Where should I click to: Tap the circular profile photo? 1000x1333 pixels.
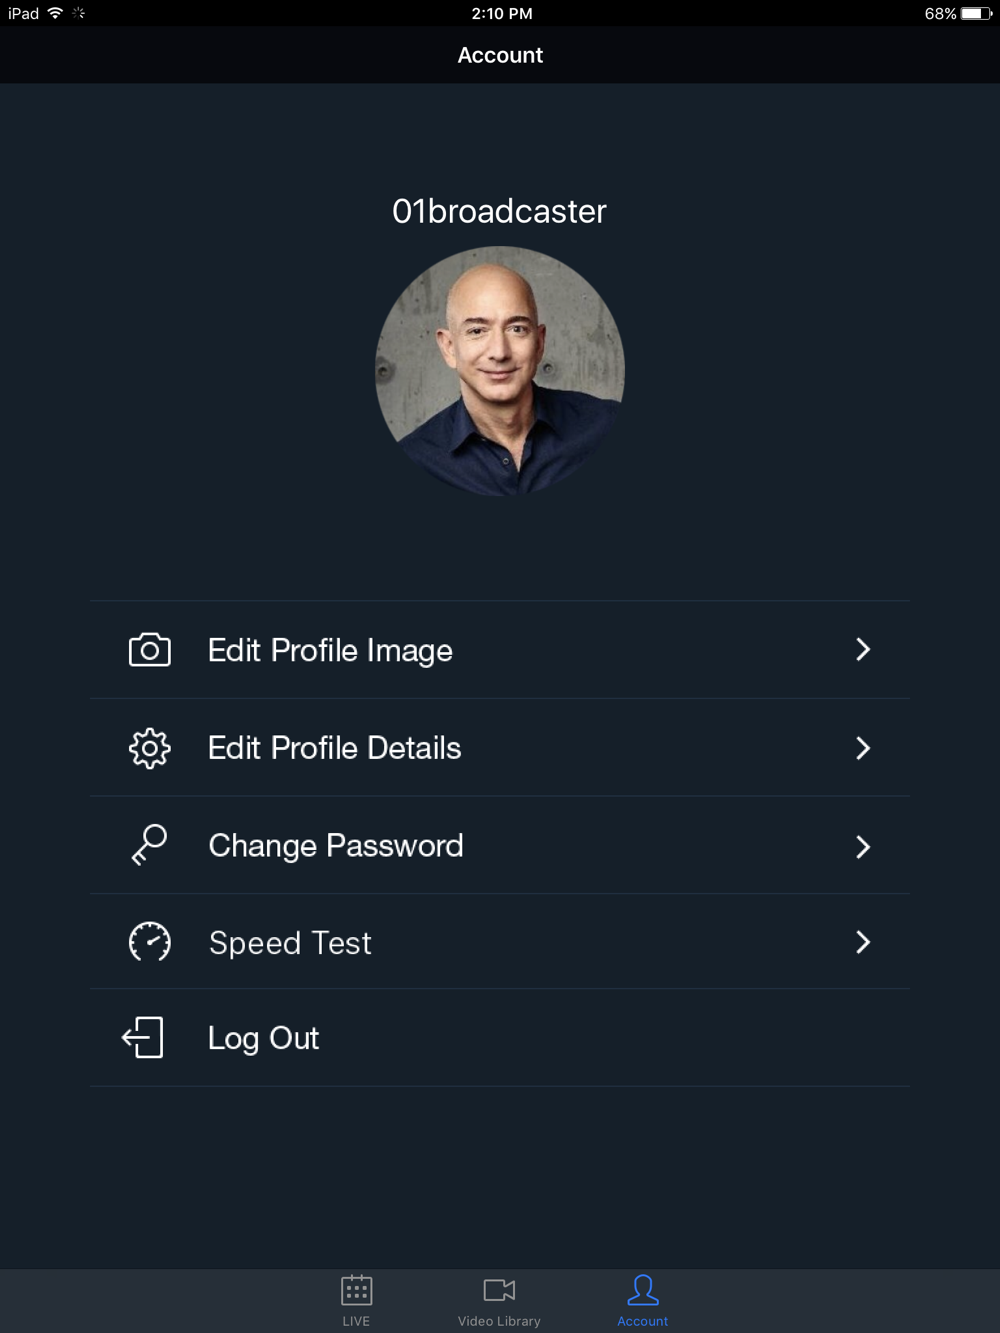[499, 371]
